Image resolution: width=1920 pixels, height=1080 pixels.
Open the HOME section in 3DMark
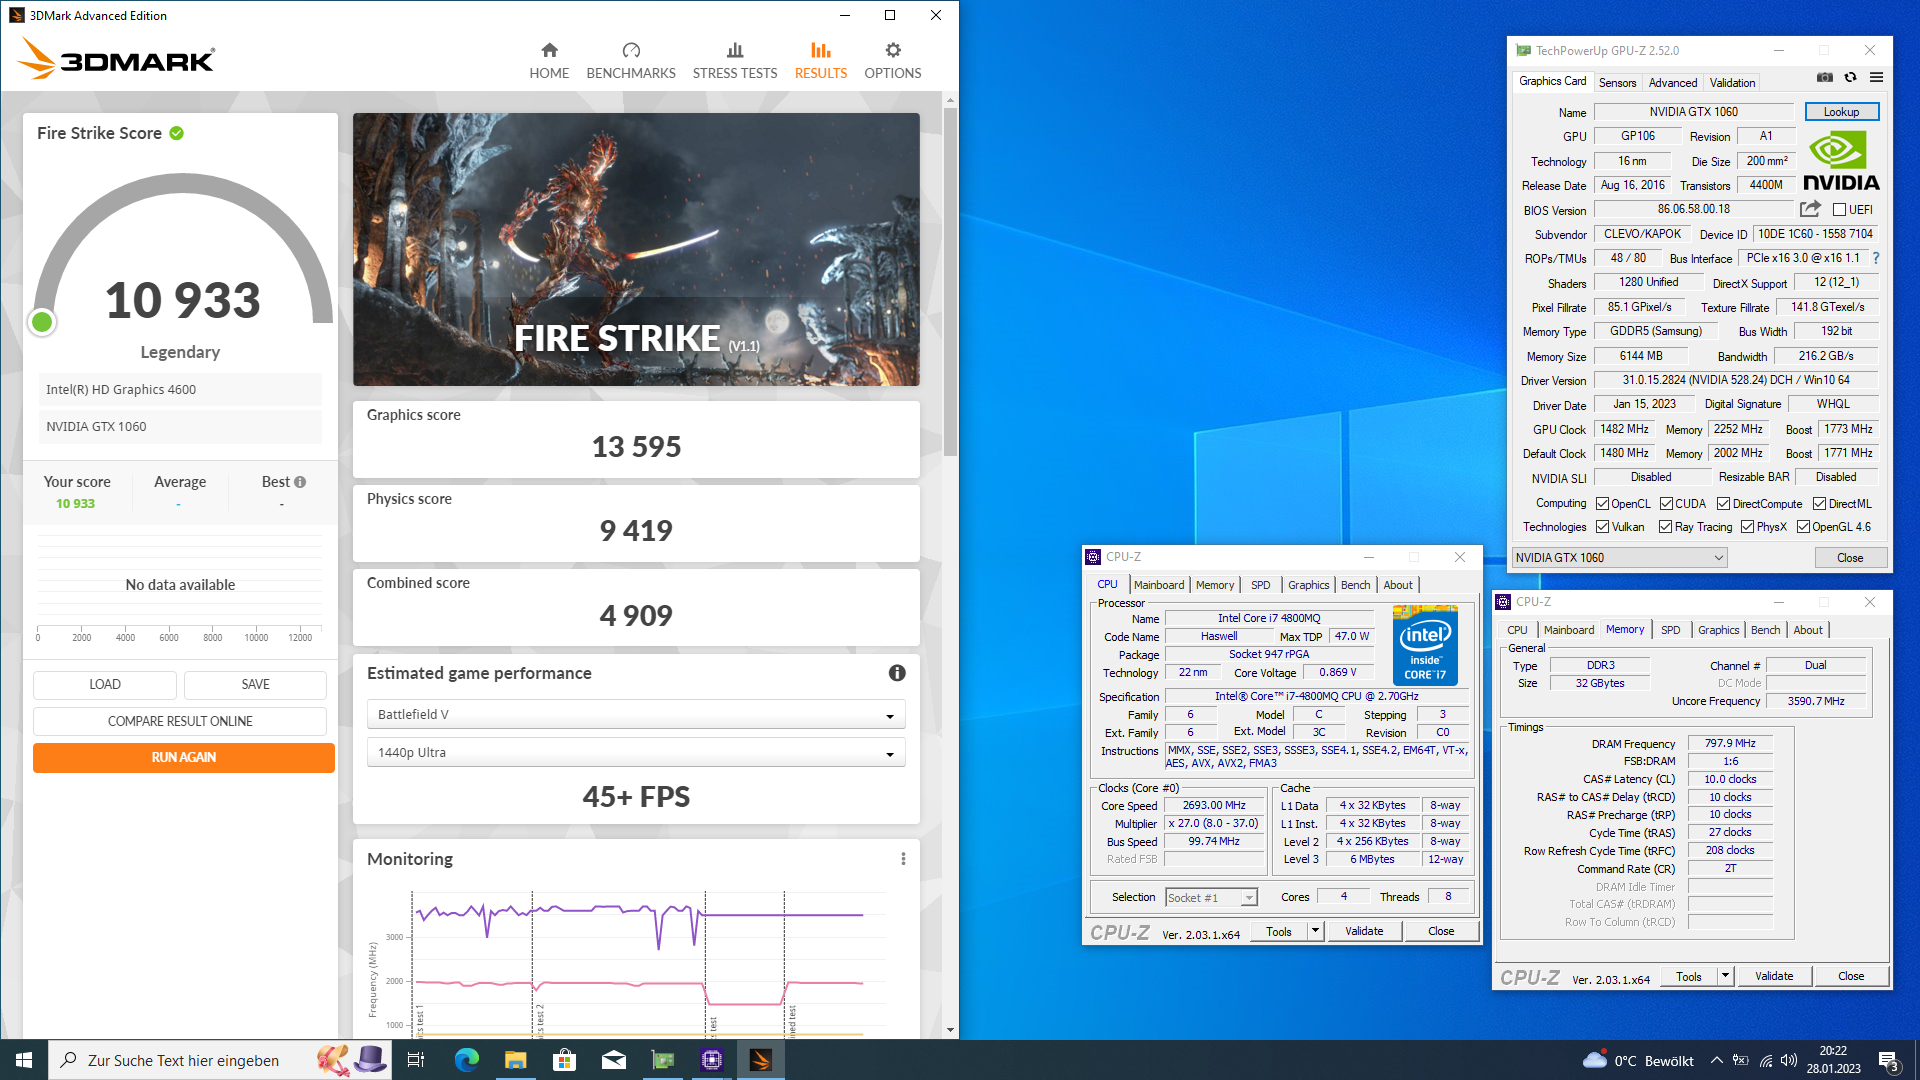point(549,61)
